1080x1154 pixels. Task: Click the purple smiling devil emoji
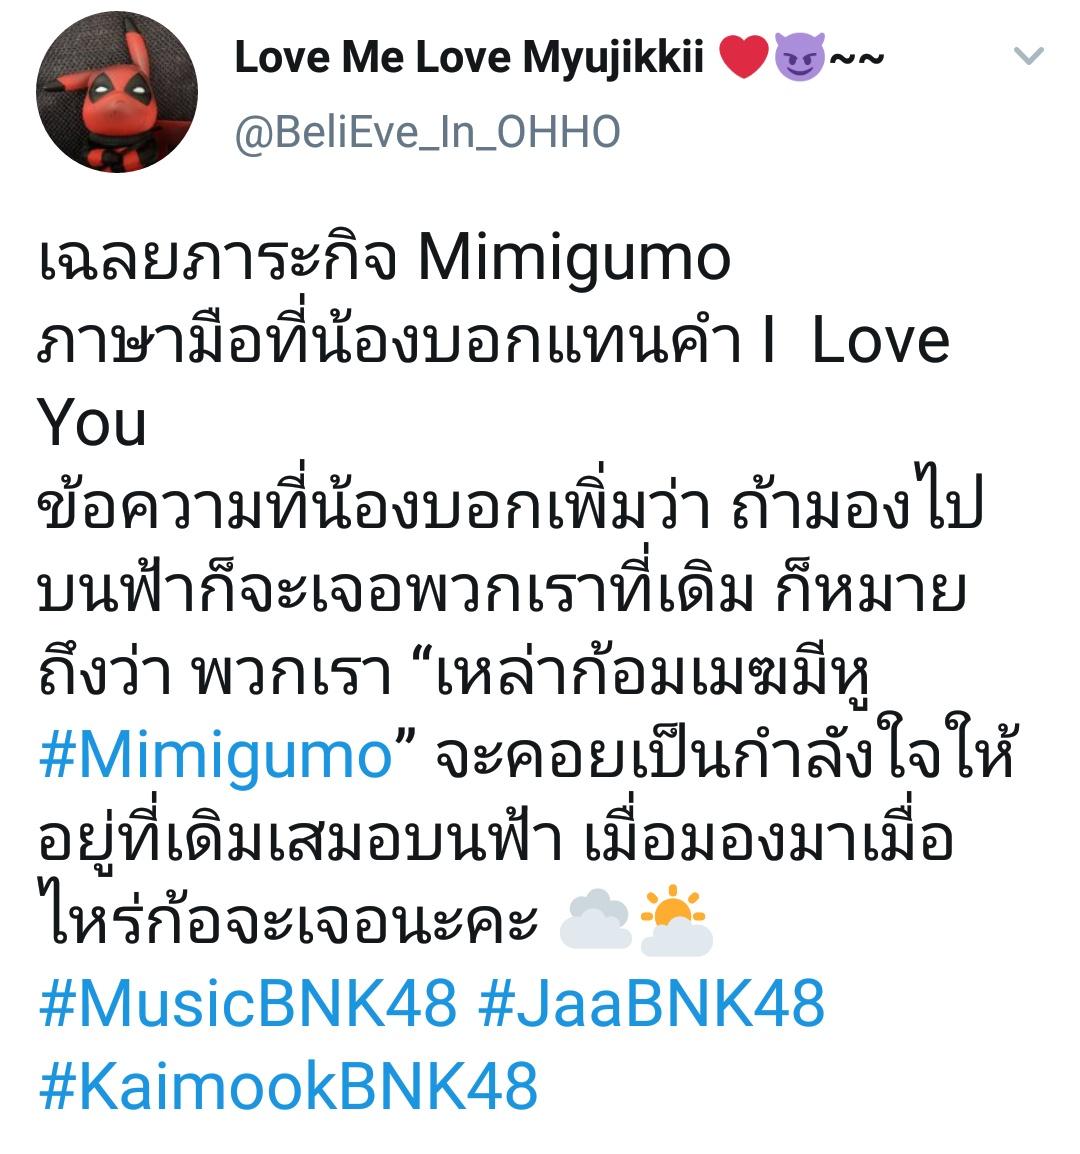tap(800, 57)
